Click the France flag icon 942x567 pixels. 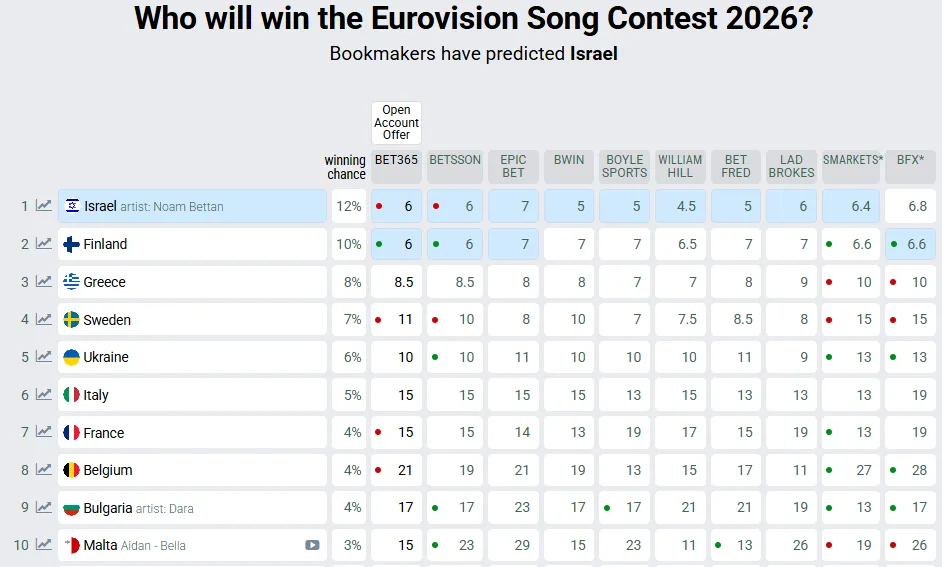click(71, 433)
